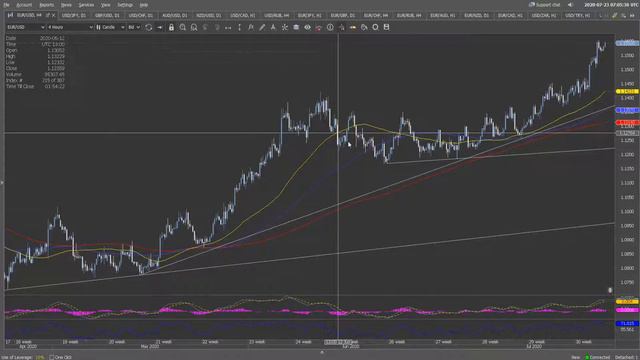Click the 24 week time axis label

(303, 342)
